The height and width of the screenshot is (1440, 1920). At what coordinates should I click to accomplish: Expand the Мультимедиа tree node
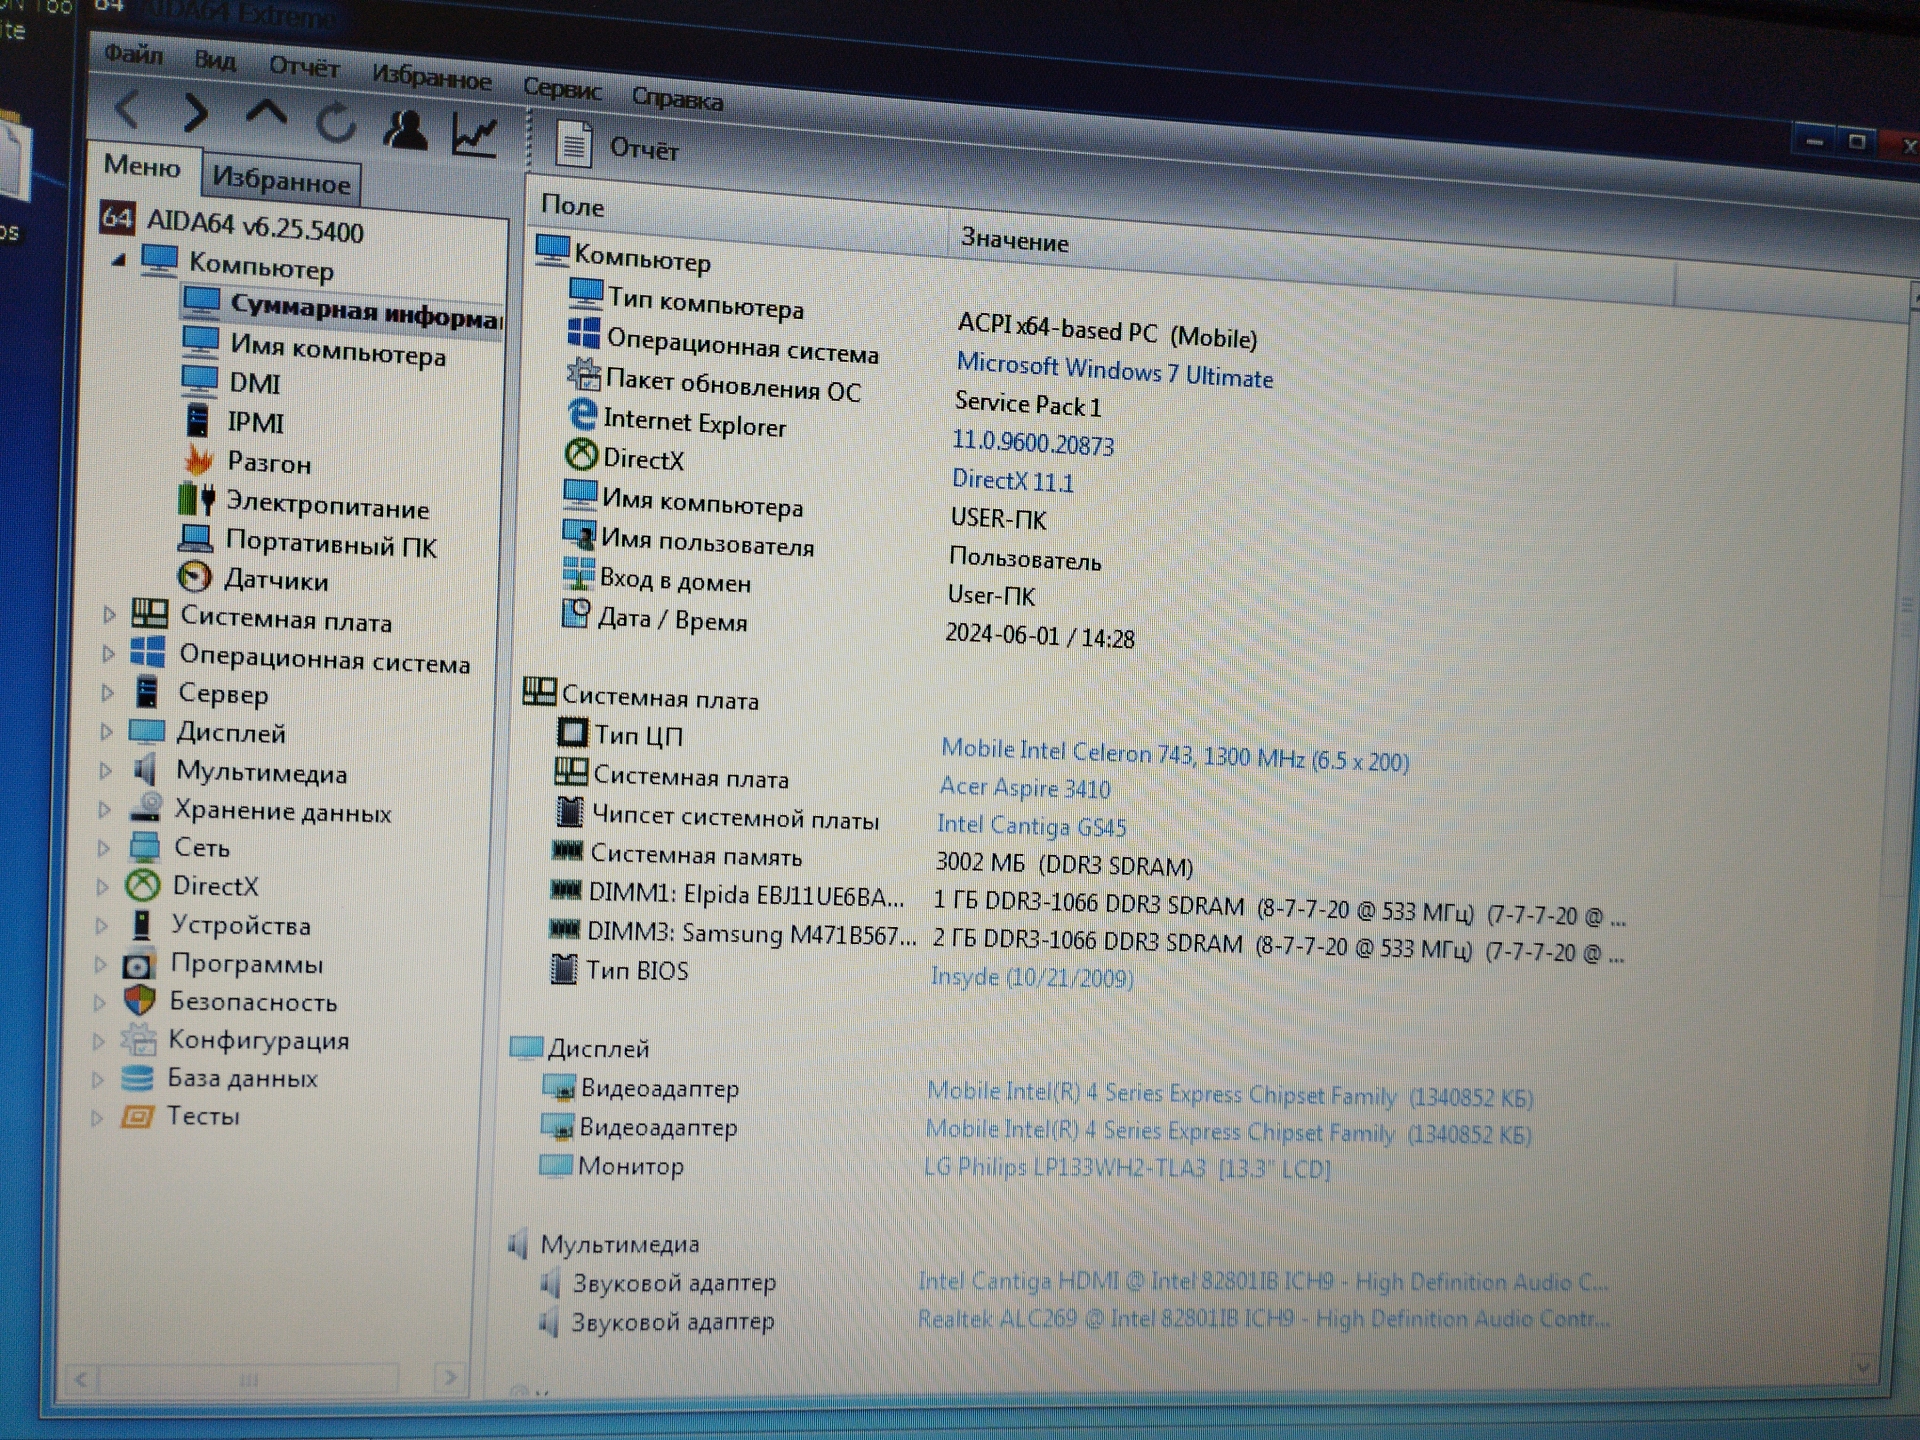105,770
